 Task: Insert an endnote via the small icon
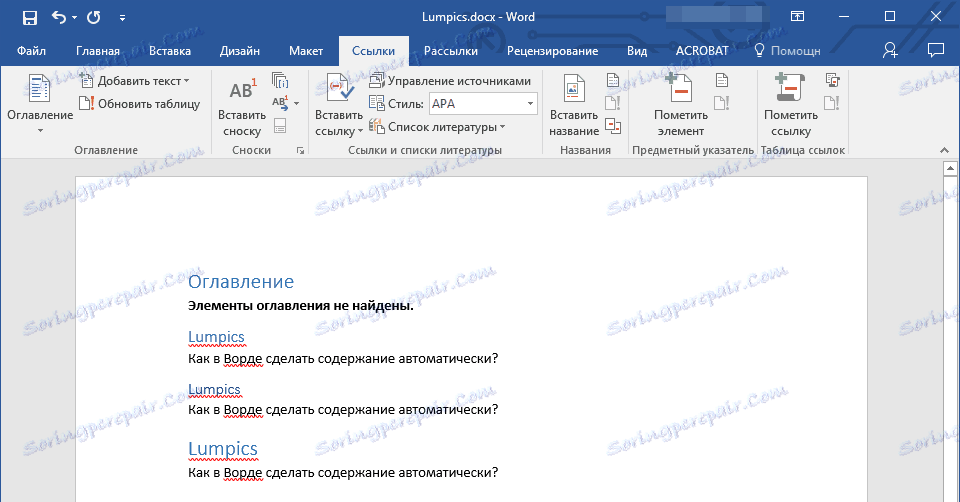[x=280, y=80]
